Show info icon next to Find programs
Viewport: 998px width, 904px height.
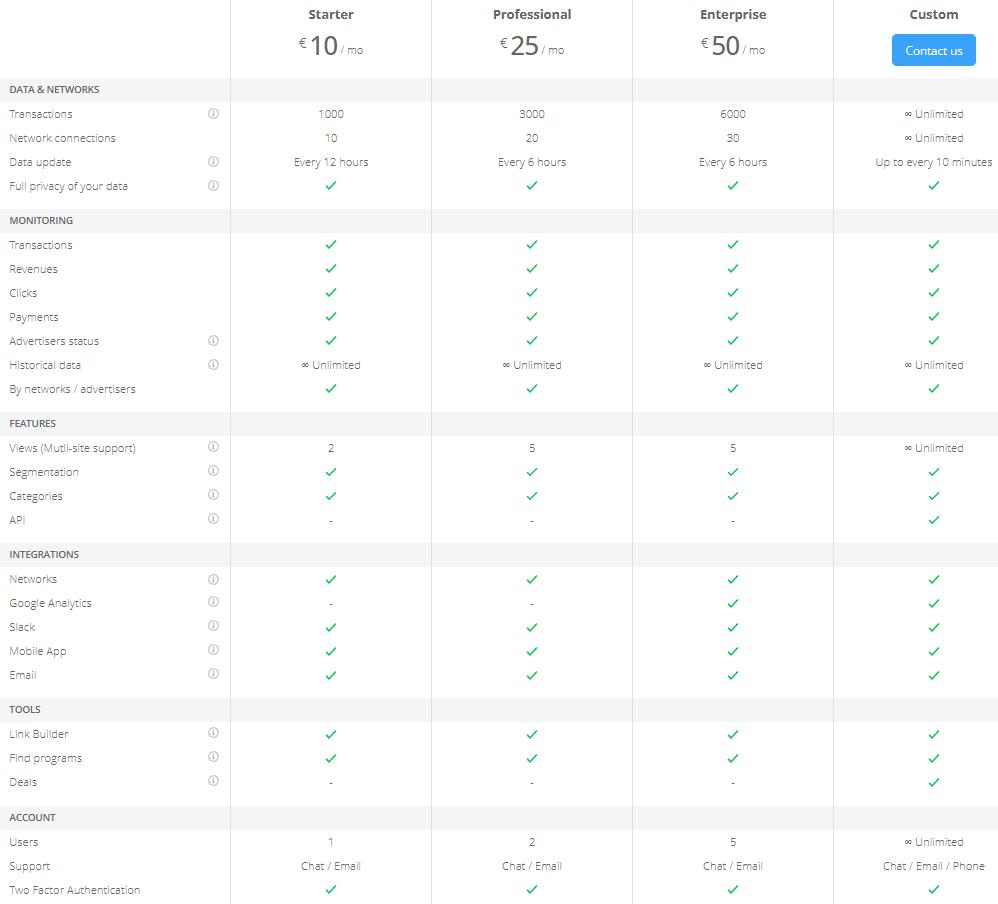pos(214,756)
